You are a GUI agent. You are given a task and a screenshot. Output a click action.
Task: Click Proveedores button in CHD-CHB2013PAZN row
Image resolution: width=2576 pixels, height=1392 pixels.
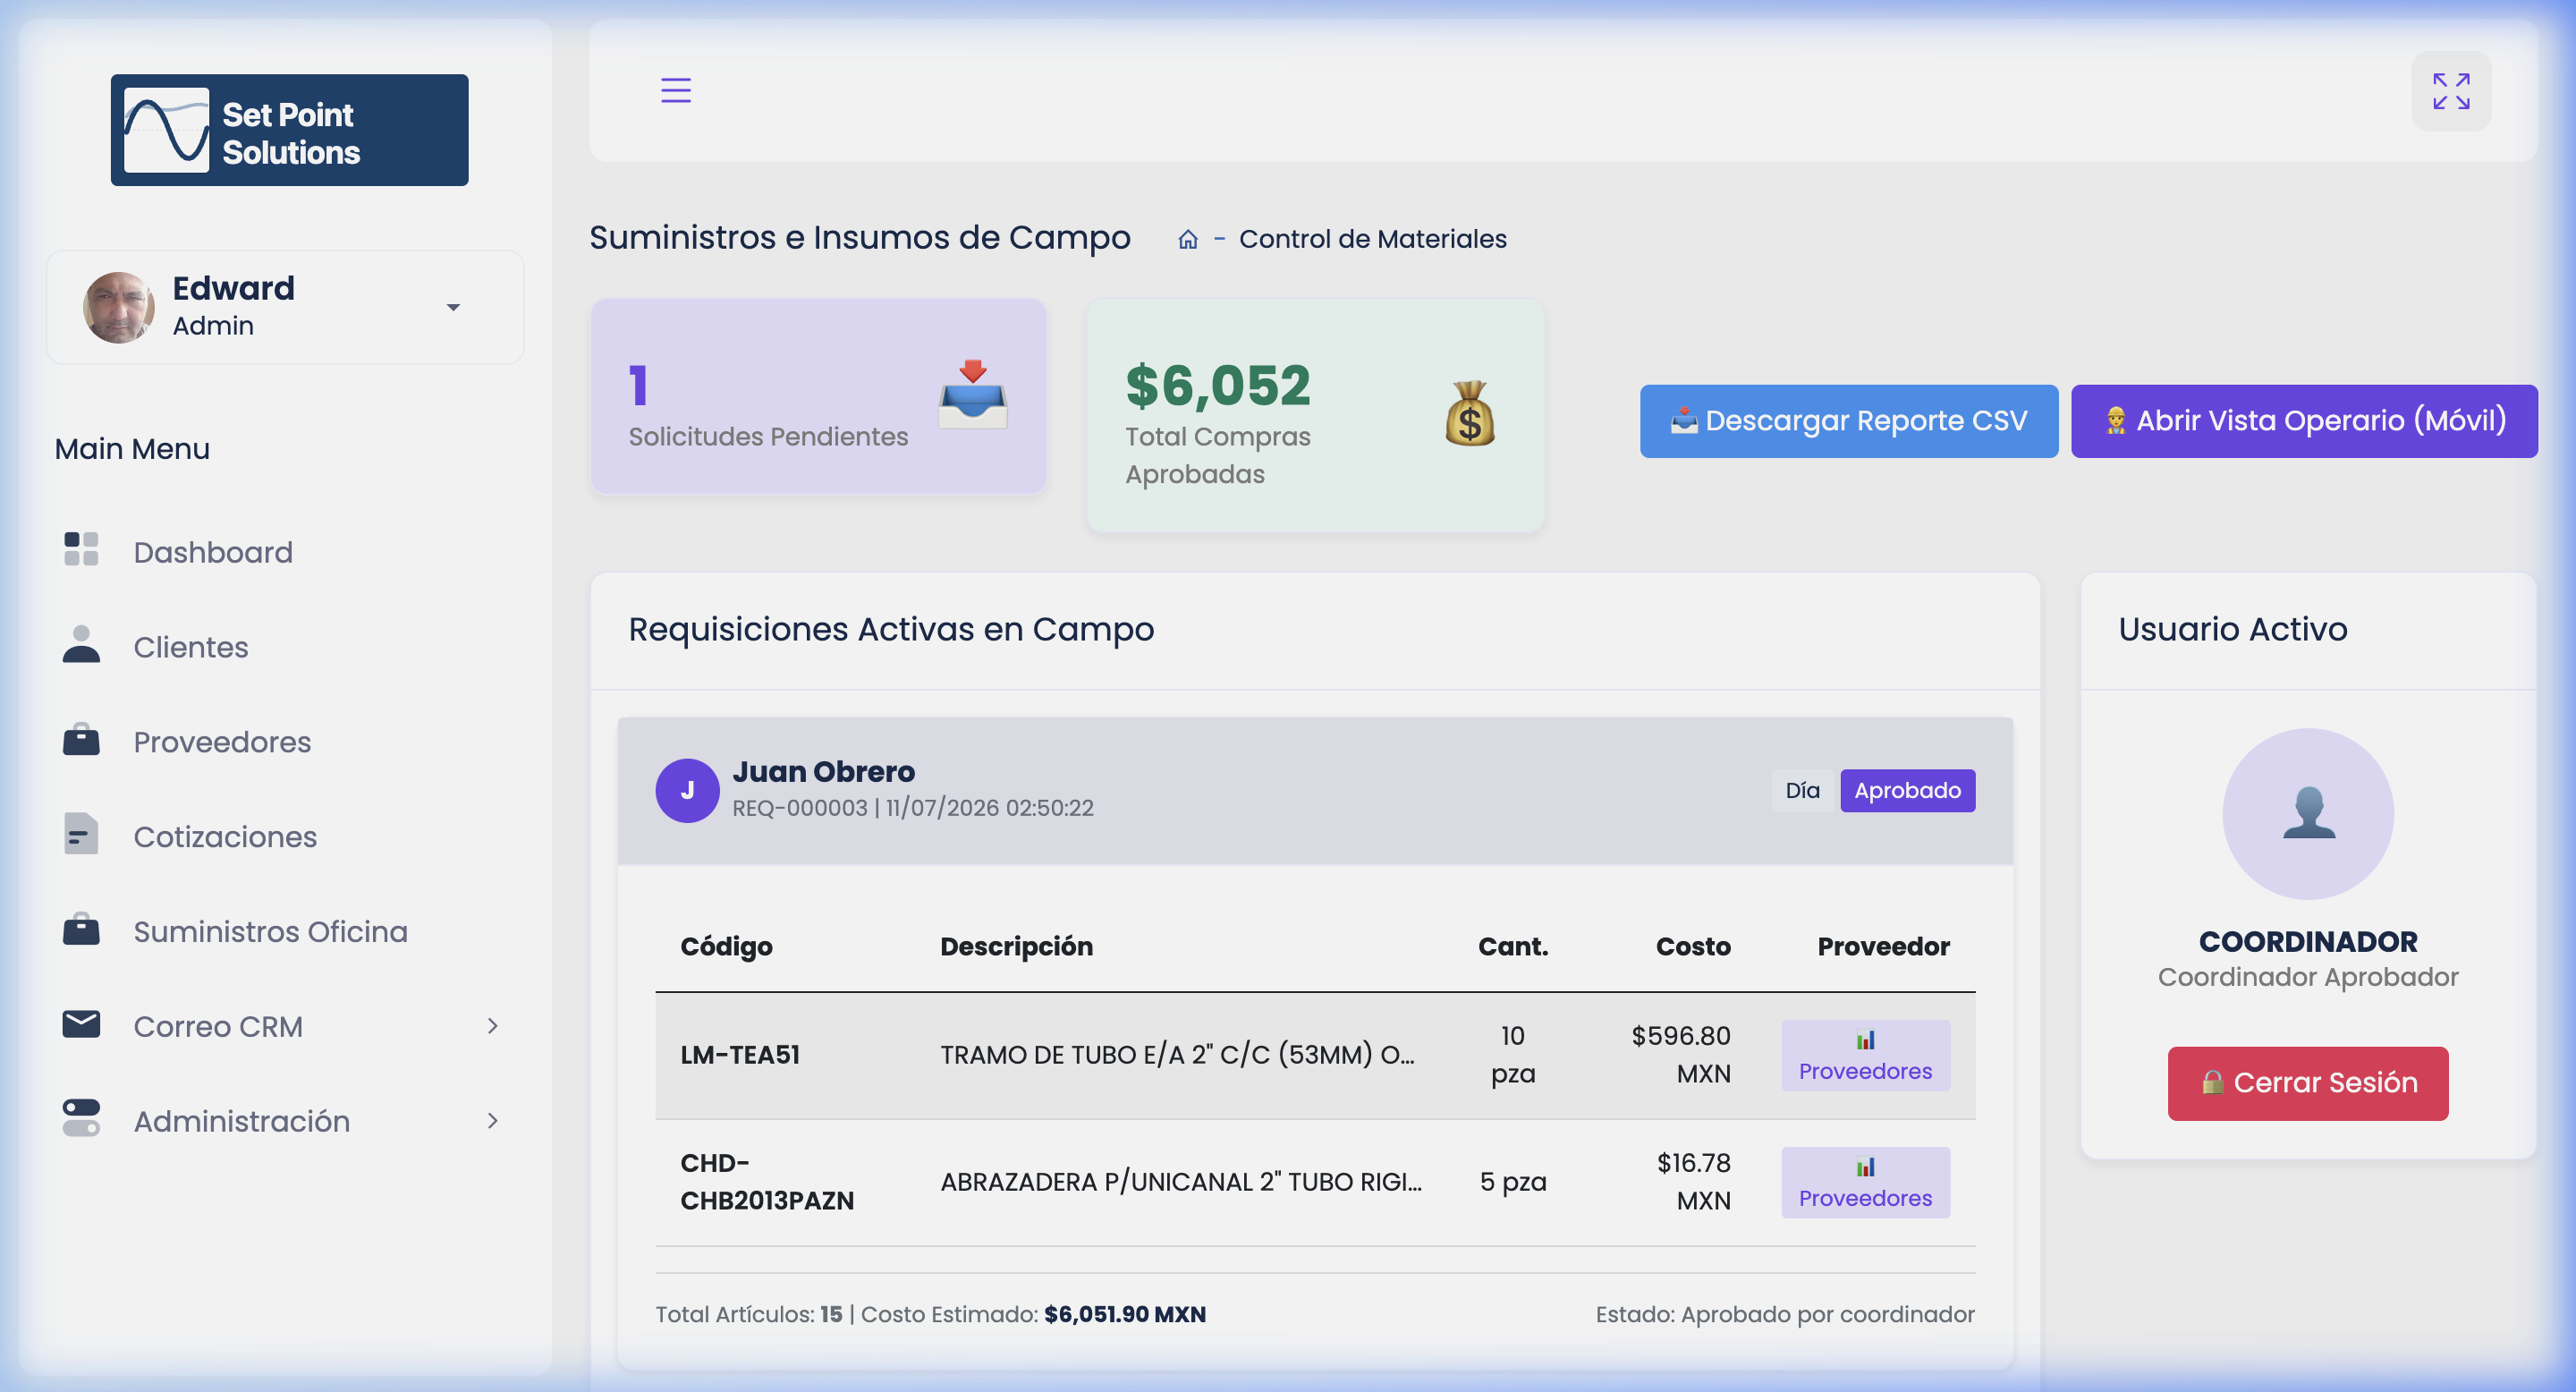point(1865,1182)
